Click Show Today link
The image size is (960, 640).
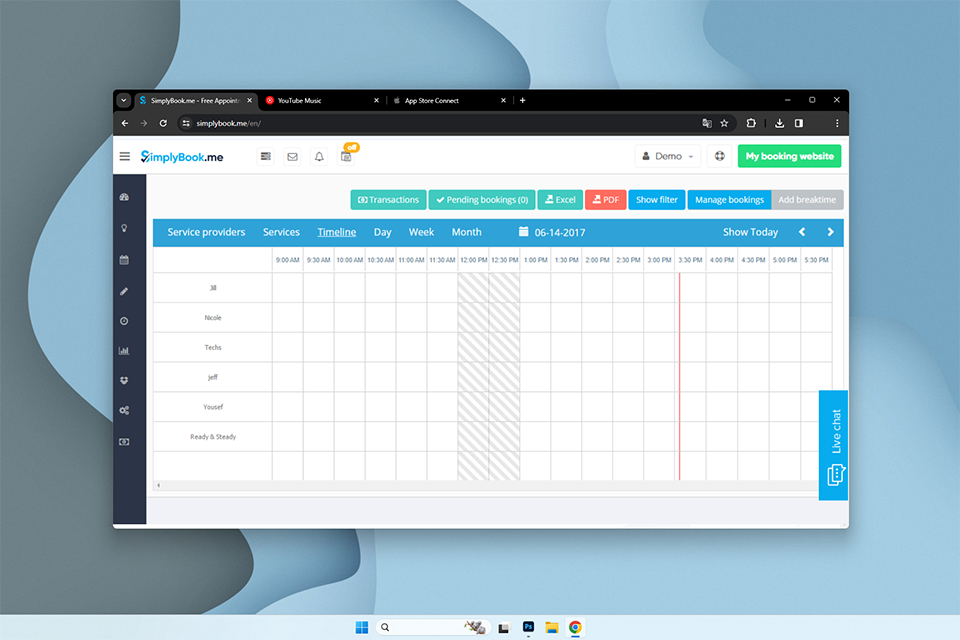750,232
